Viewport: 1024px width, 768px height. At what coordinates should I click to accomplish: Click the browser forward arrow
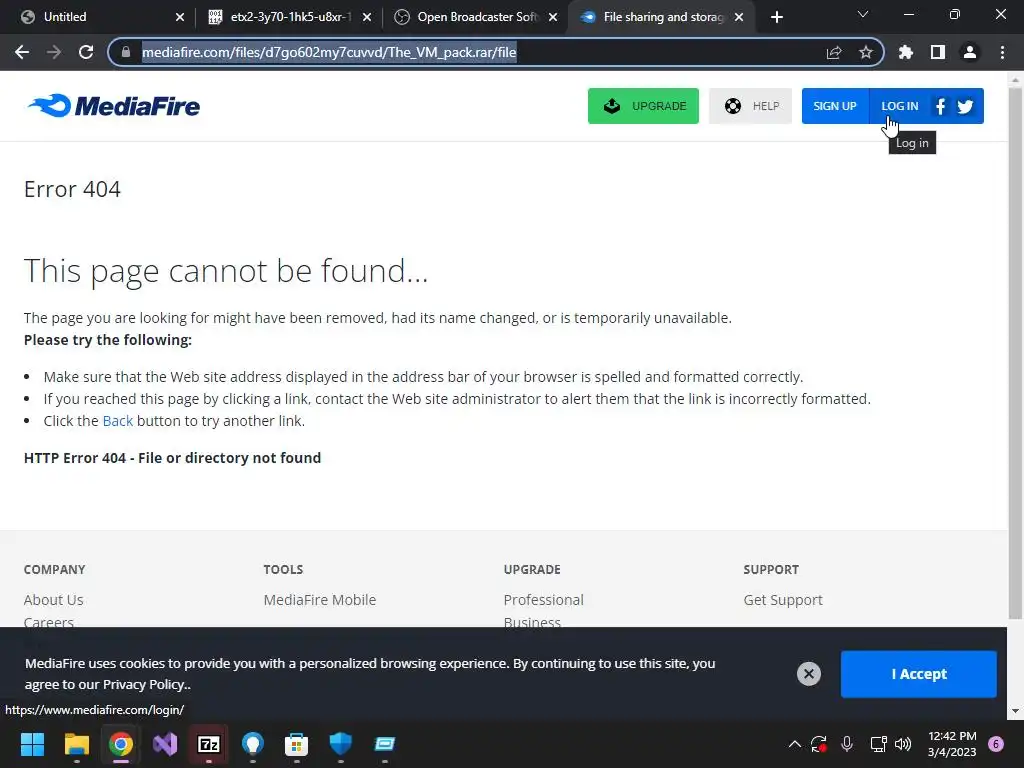pos(54,52)
